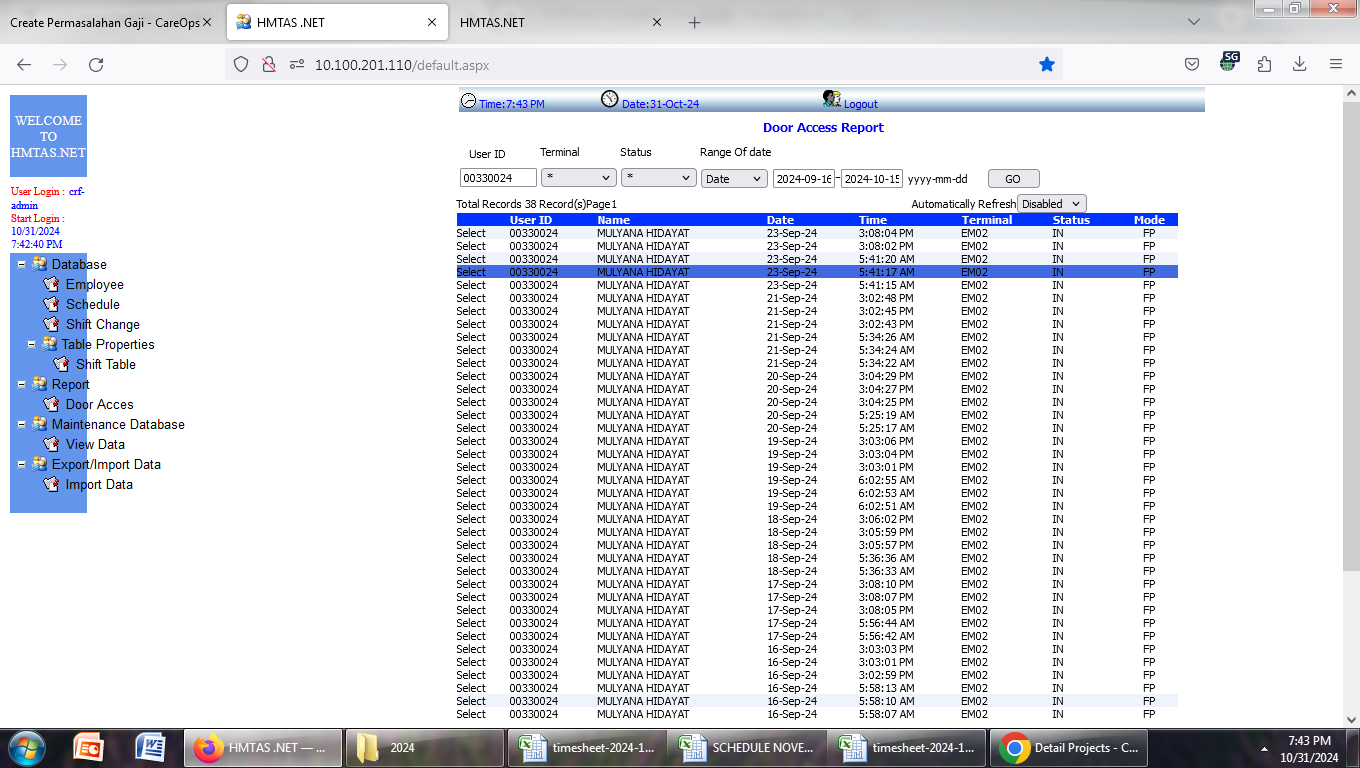Screen dimensions: 1360x768
Task: Click the Logout link
Action: click(x=860, y=104)
